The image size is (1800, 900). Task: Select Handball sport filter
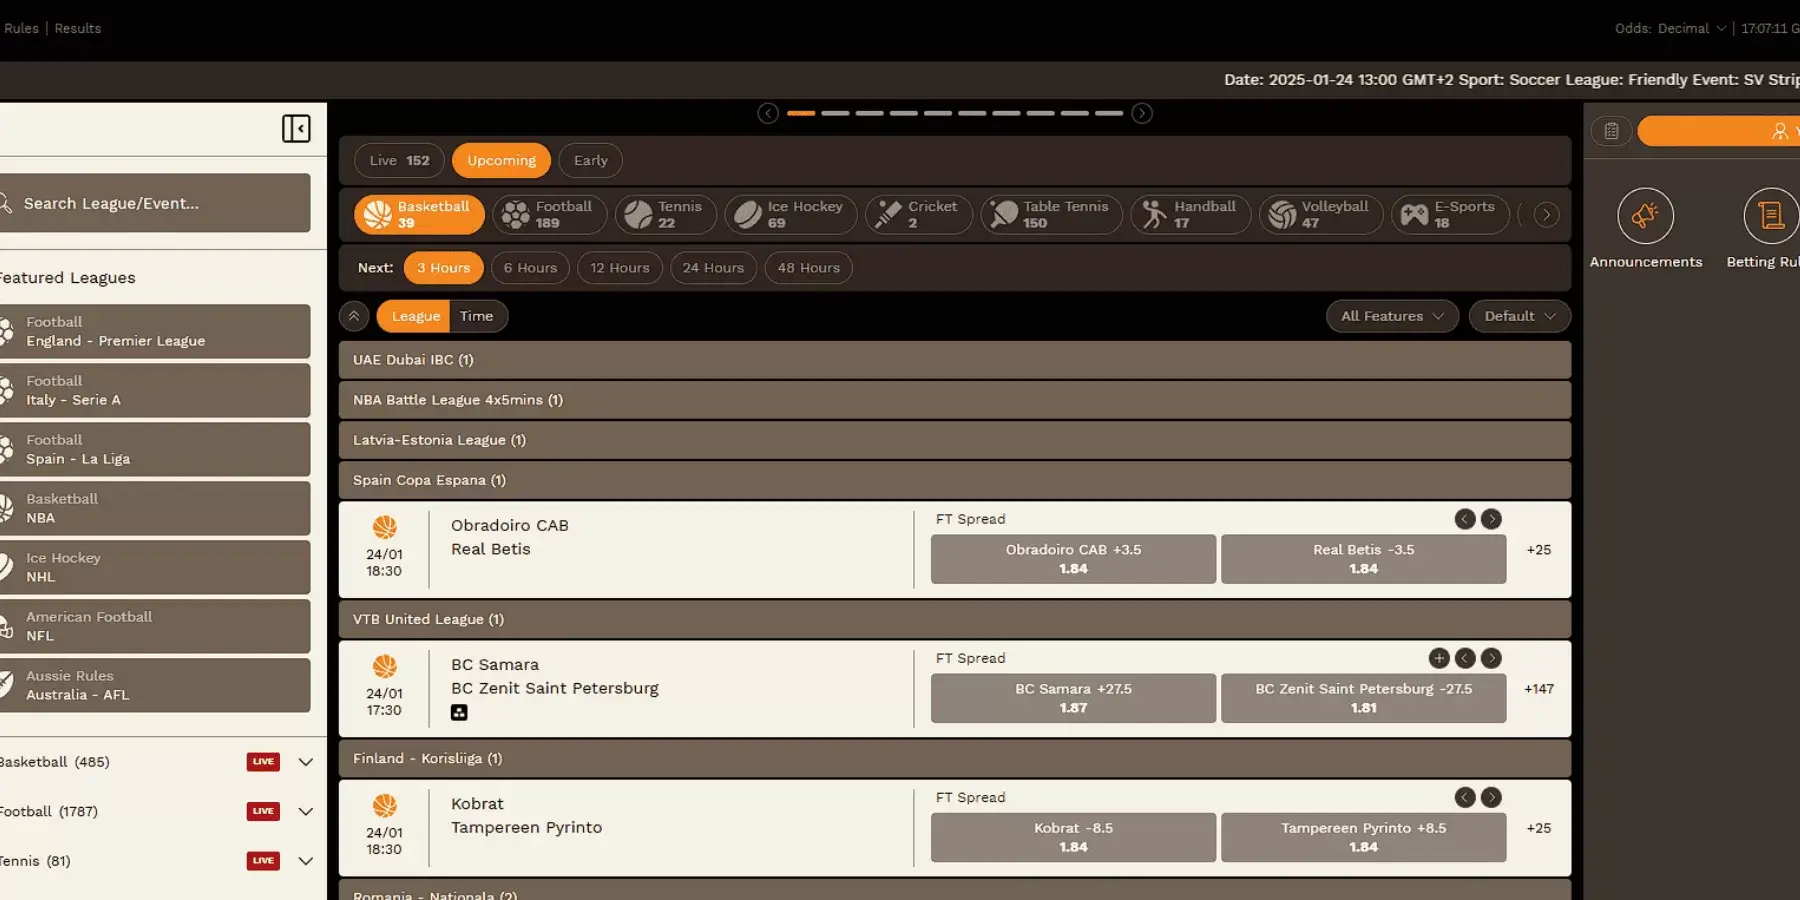point(1190,214)
